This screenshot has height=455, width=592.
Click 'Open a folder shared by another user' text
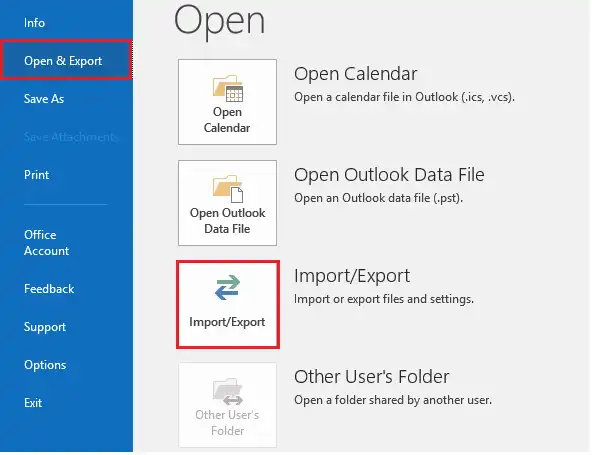(x=393, y=400)
